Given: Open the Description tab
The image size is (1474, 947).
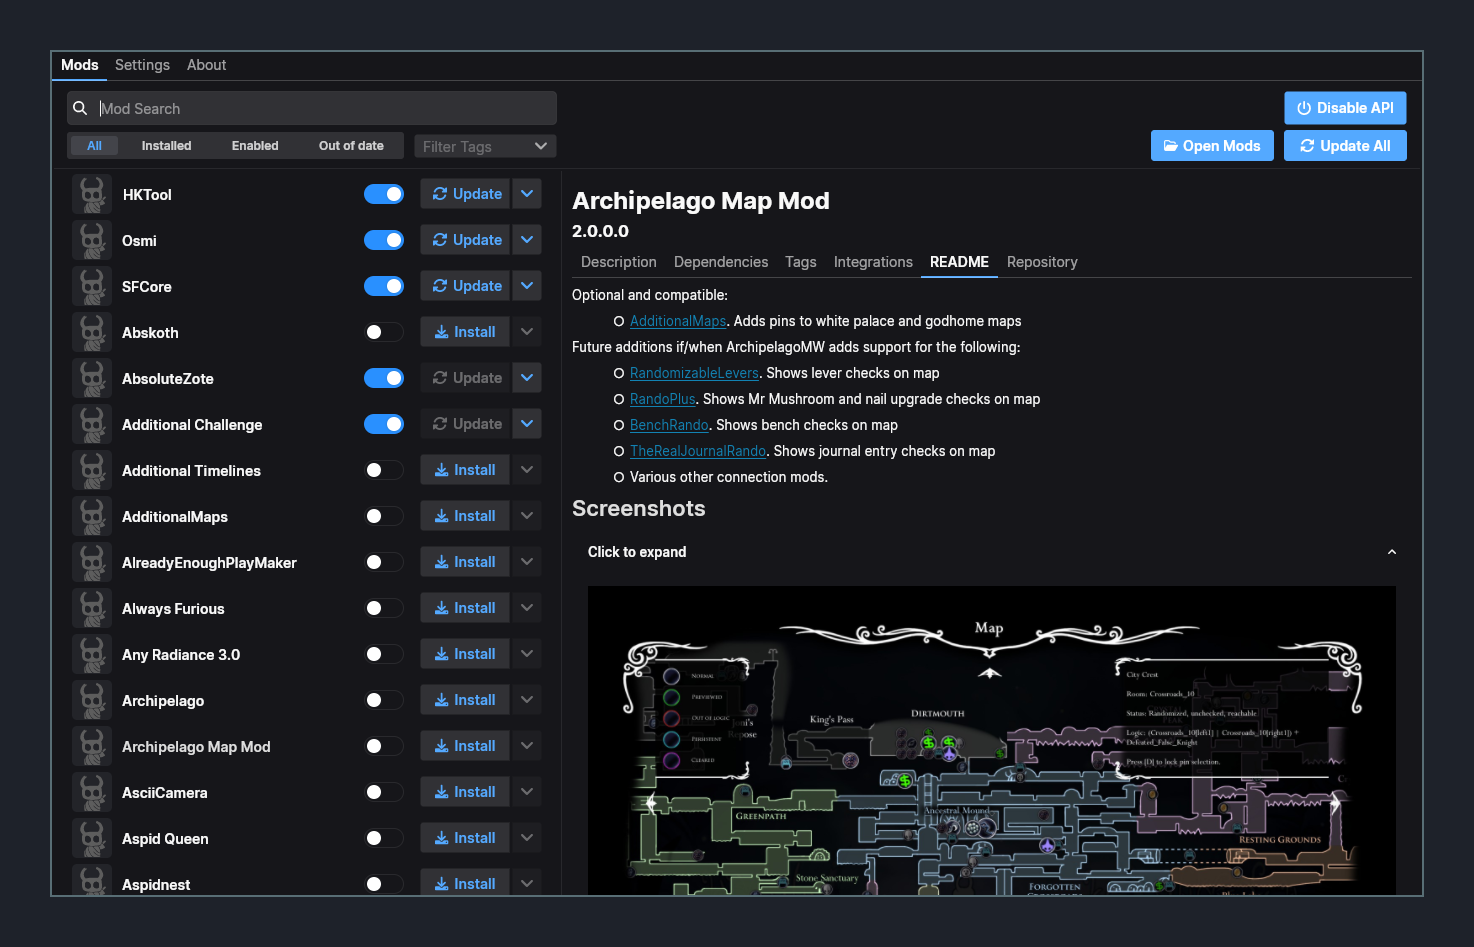Looking at the screenshot, I should [x=618, y=262].
